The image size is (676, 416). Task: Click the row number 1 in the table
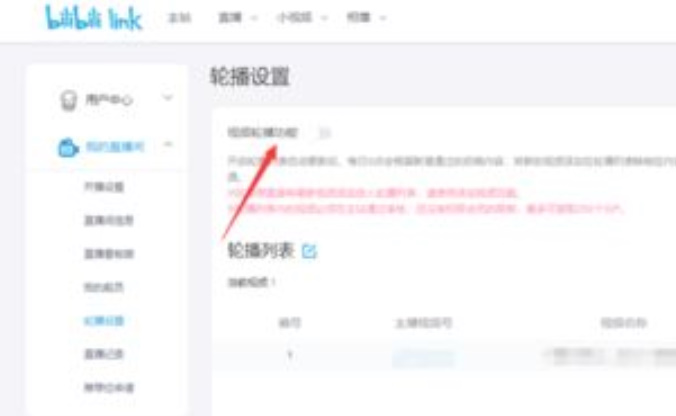pos(290,355)
